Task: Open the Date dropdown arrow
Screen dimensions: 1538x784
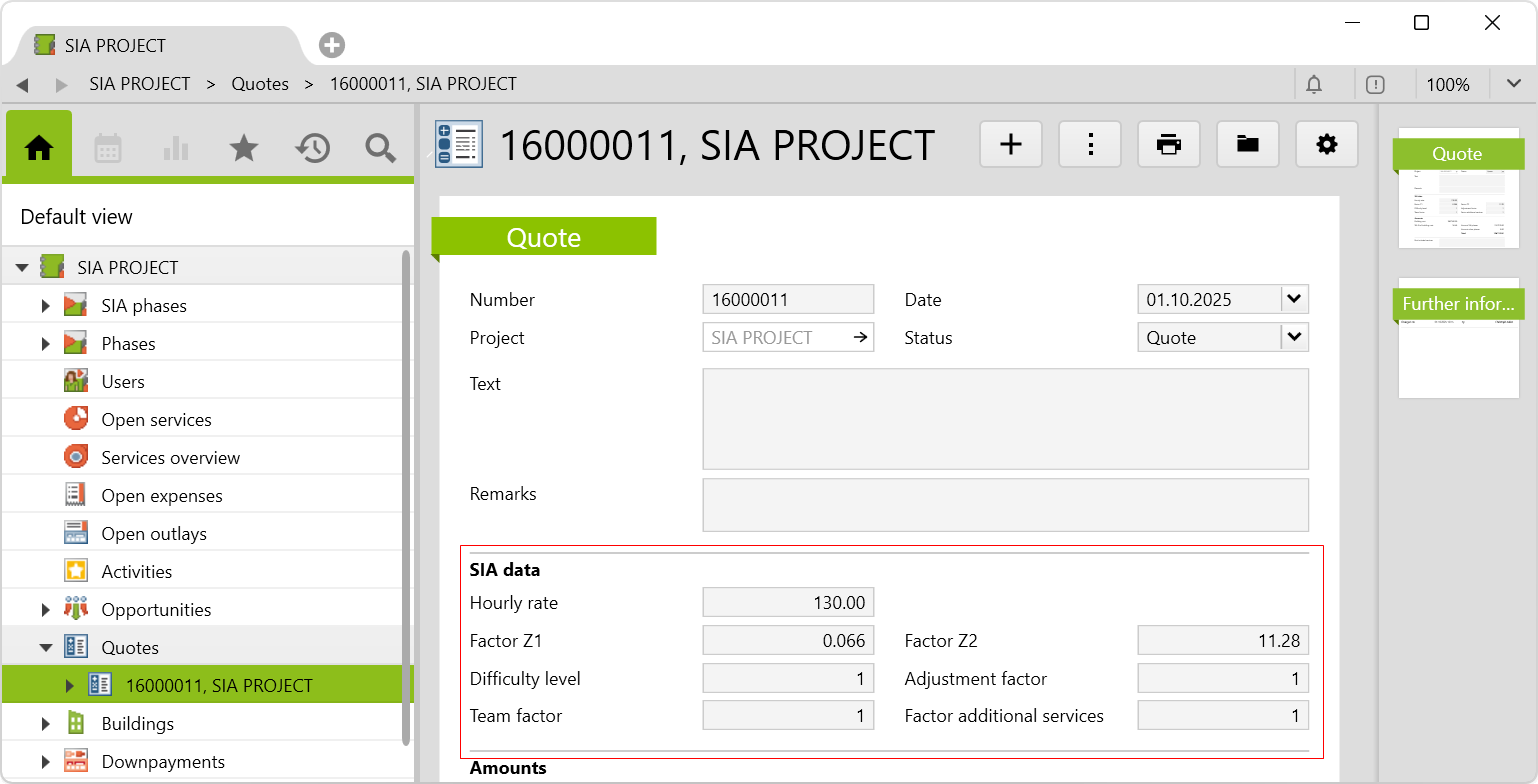Action: point(1294,299)
